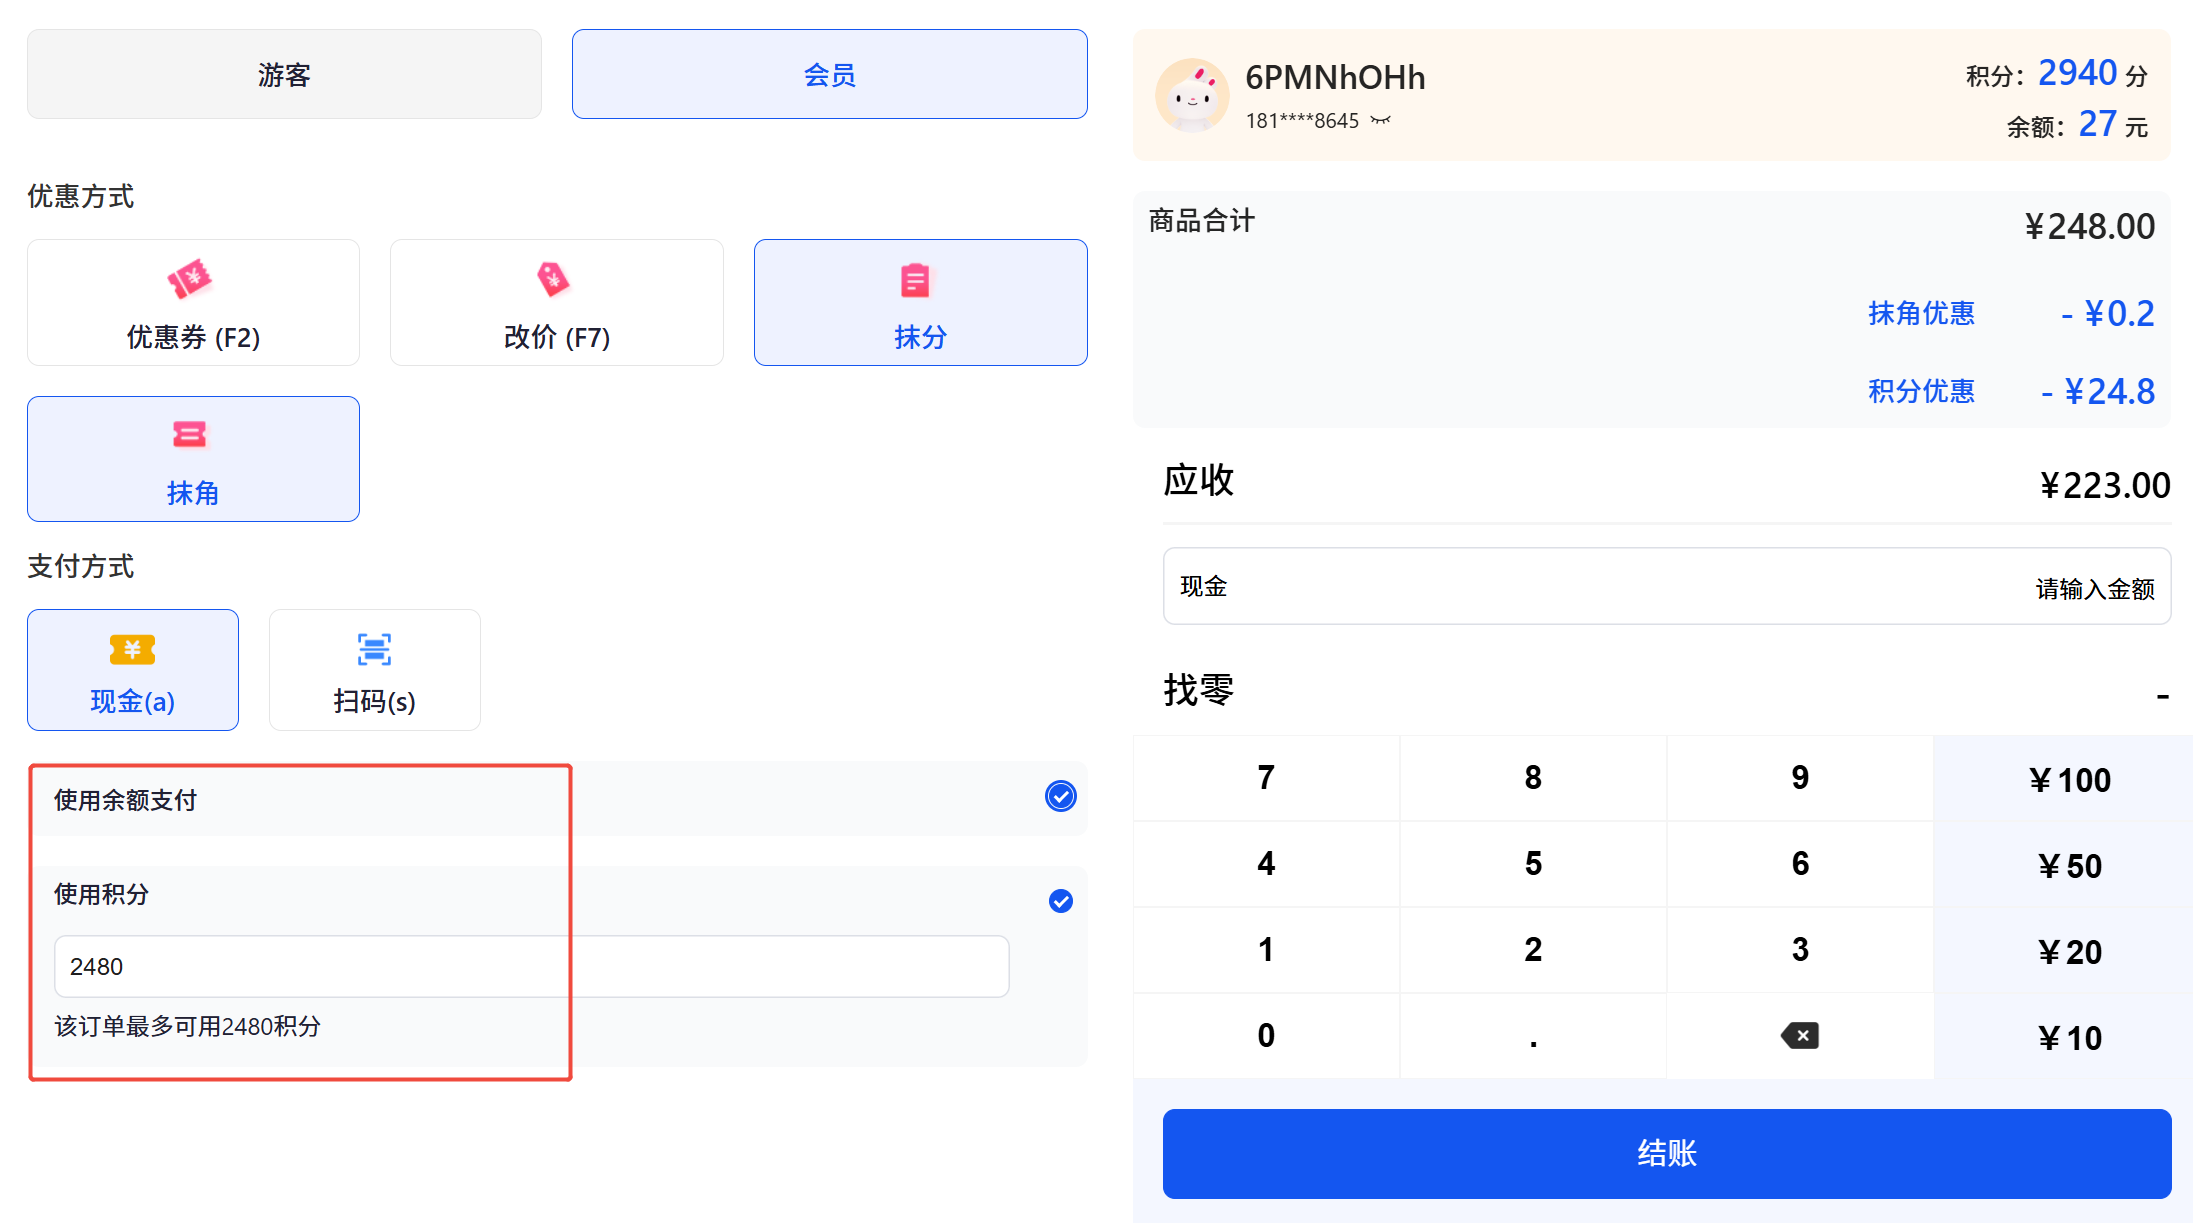The image size is (2193, 1223).
Task: Tap the ¥100 quick amount button
Action: click(x=2069, y=780)
